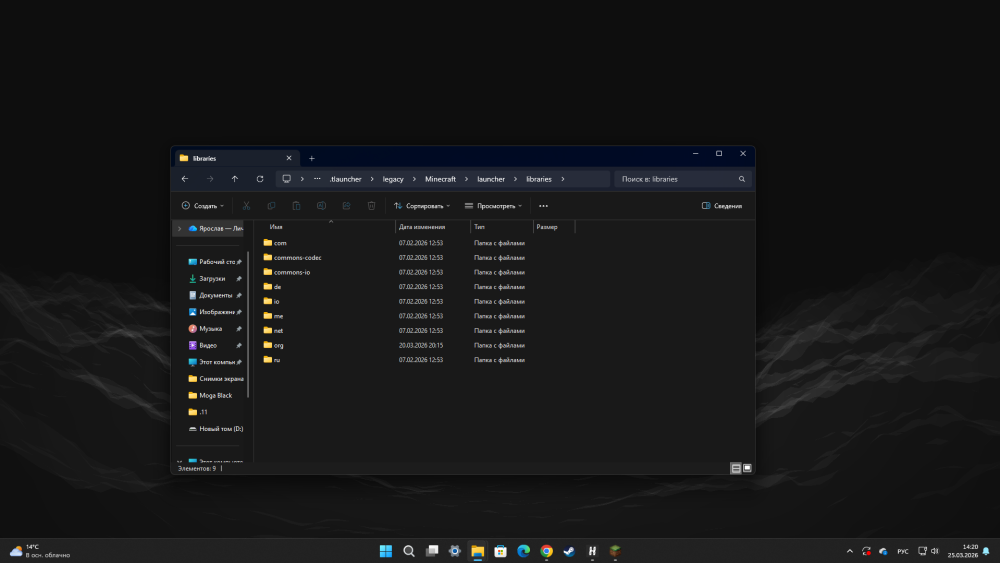Viewport: 1000px width, 563px height.
Task: Open Microsoft Edge from taskbar
Action: (524, 551)
